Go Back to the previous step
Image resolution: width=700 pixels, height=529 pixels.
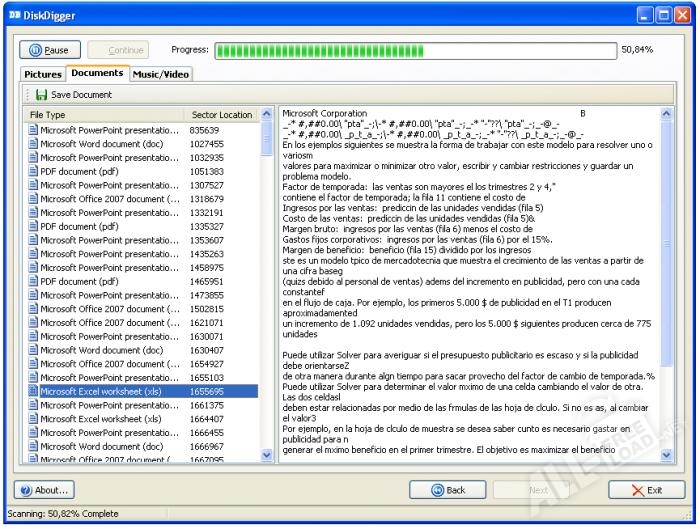[x=449, y=490]
